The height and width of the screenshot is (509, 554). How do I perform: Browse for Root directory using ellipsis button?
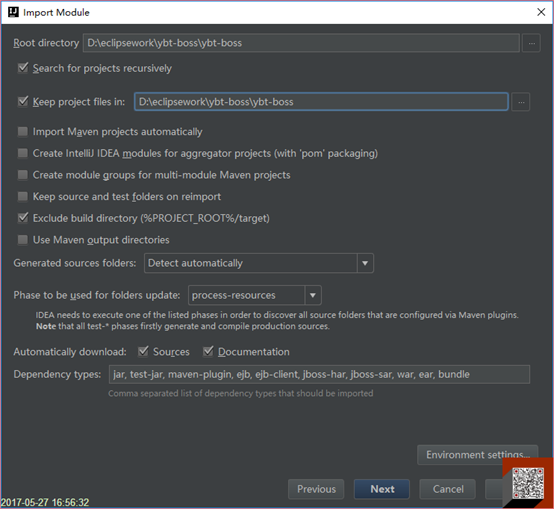pos(531,43)
